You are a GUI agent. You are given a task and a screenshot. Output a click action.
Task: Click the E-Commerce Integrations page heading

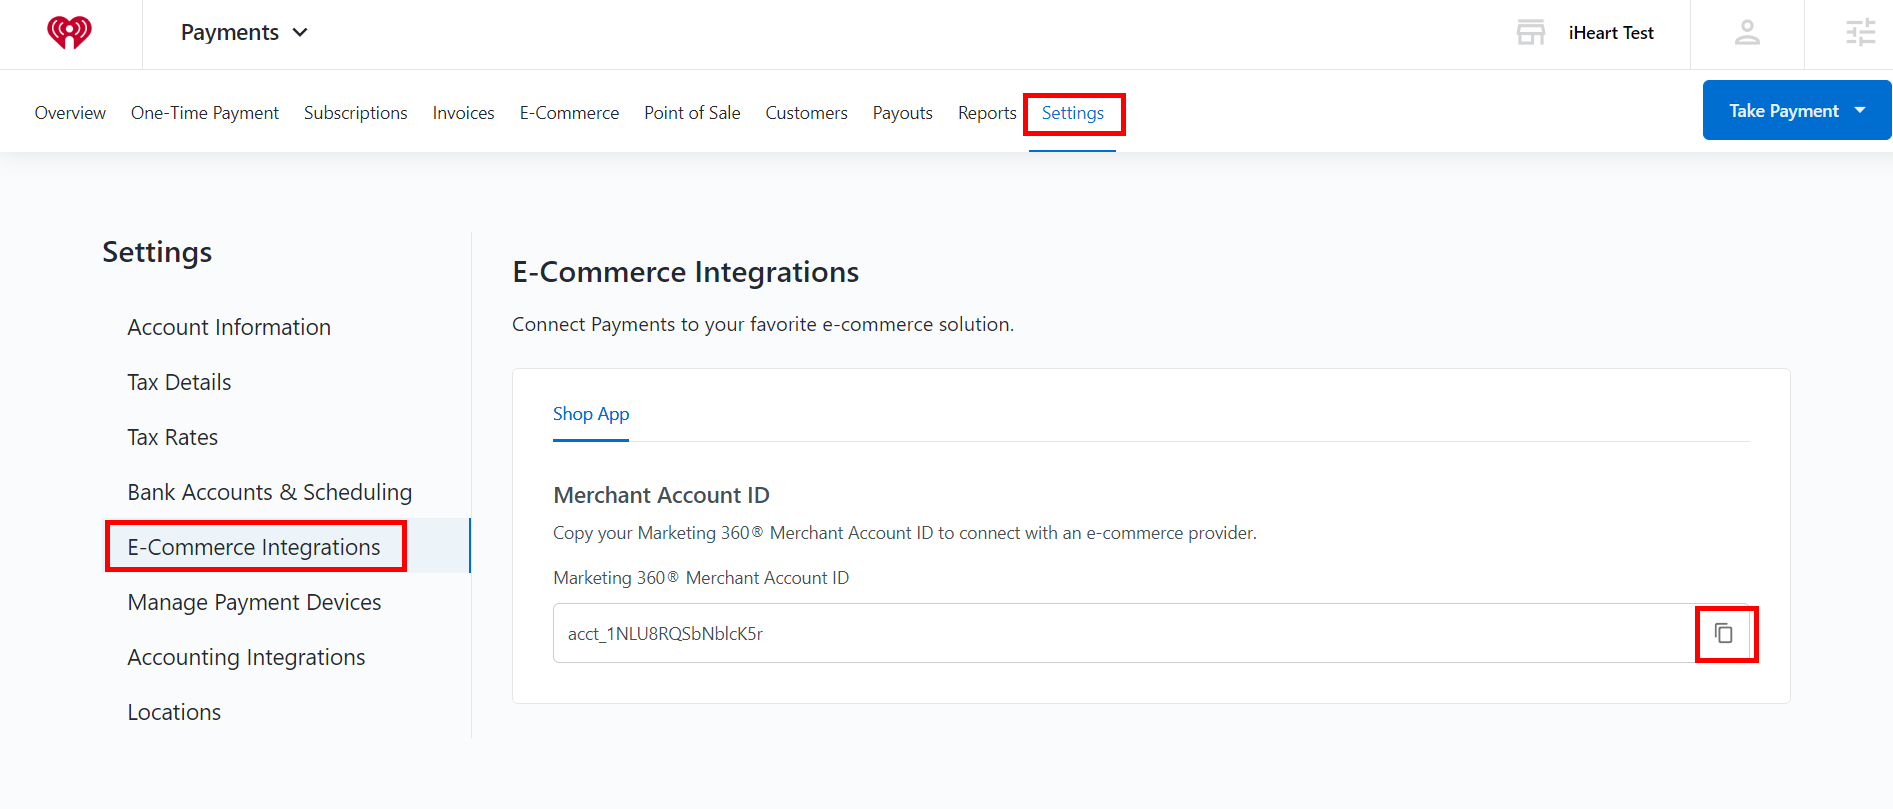click(x=685, y=272)
